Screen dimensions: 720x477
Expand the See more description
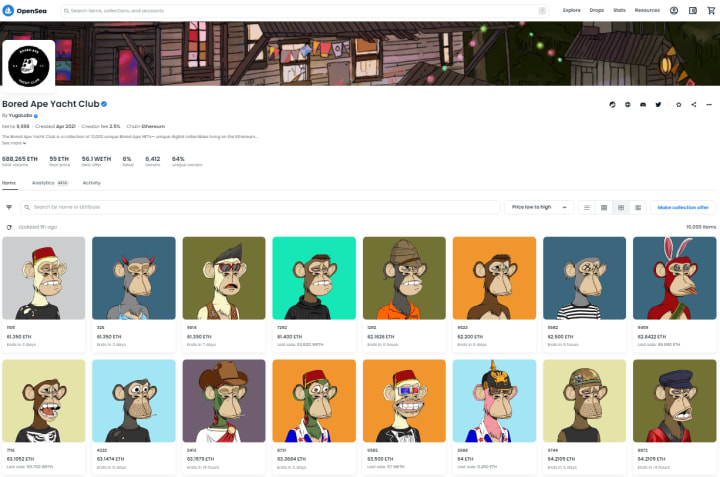point(14,143)
